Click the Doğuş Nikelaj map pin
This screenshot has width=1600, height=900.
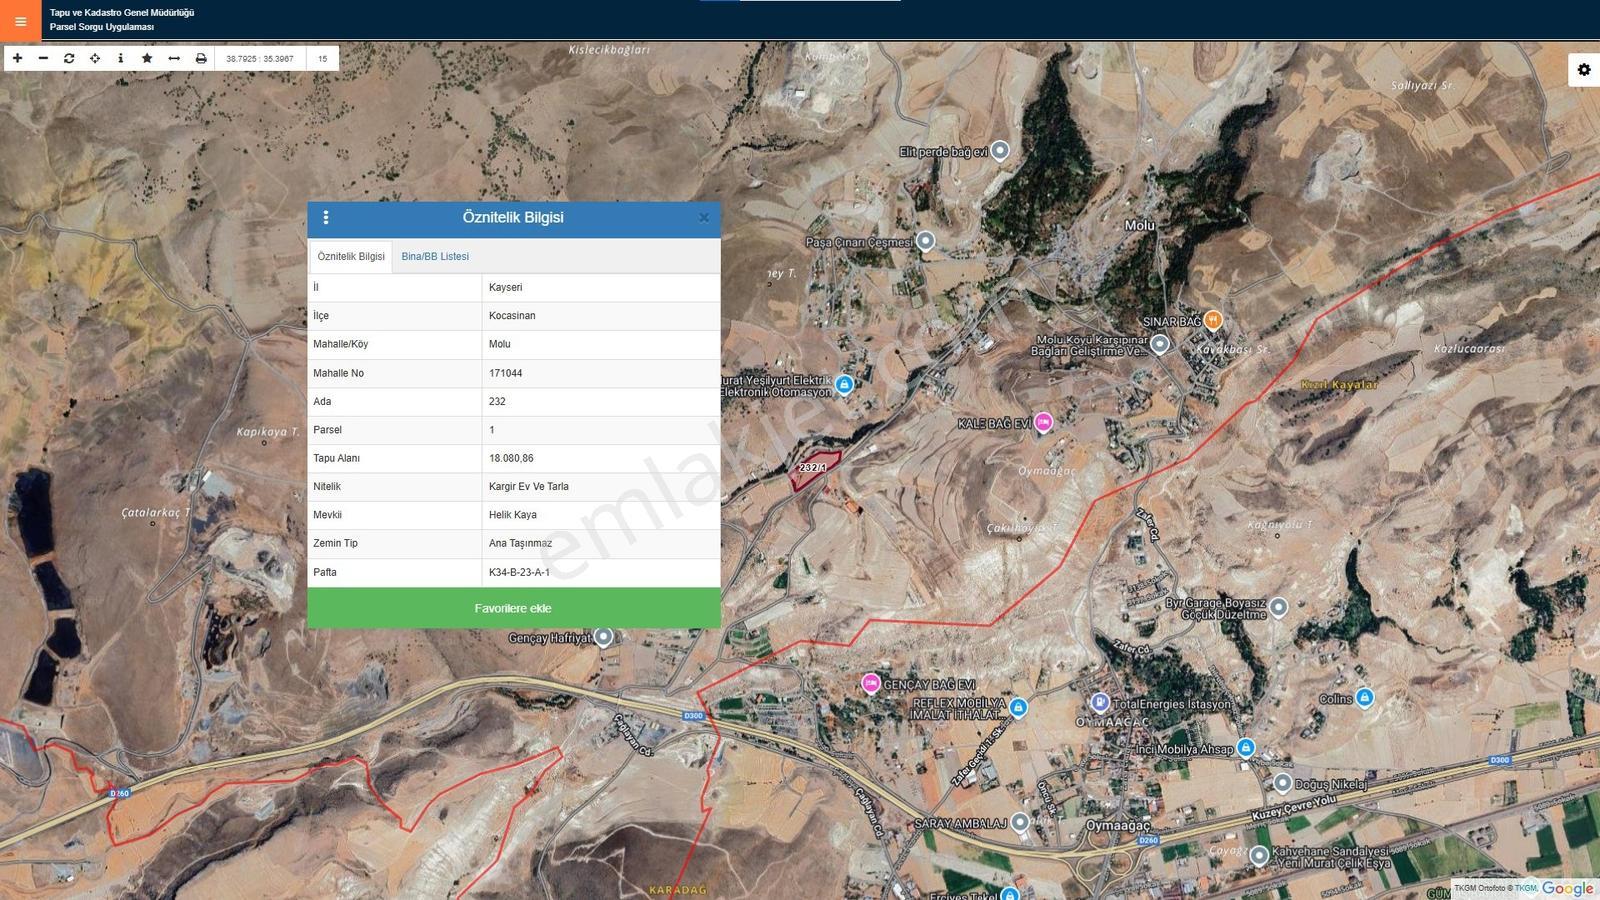click(1282, 783)
